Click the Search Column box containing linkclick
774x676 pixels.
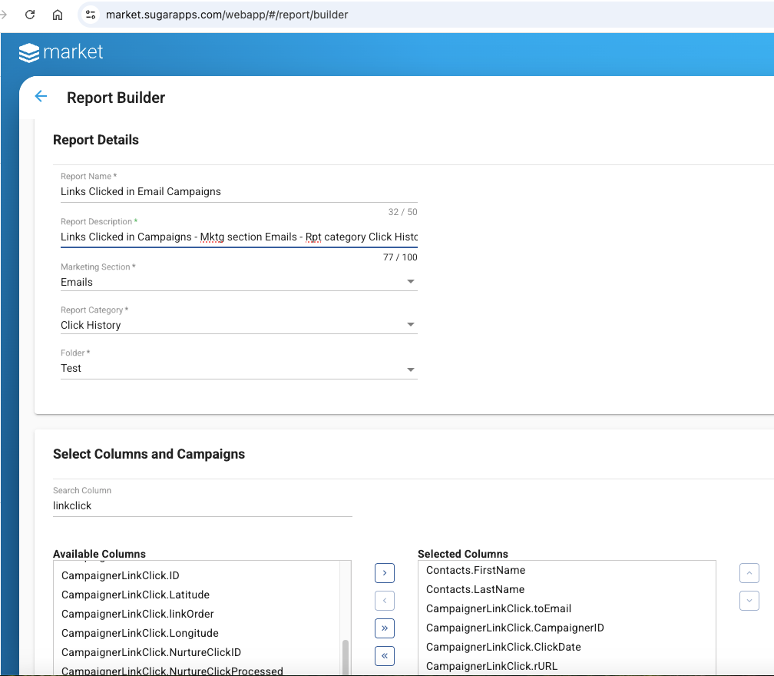point(202,506)
